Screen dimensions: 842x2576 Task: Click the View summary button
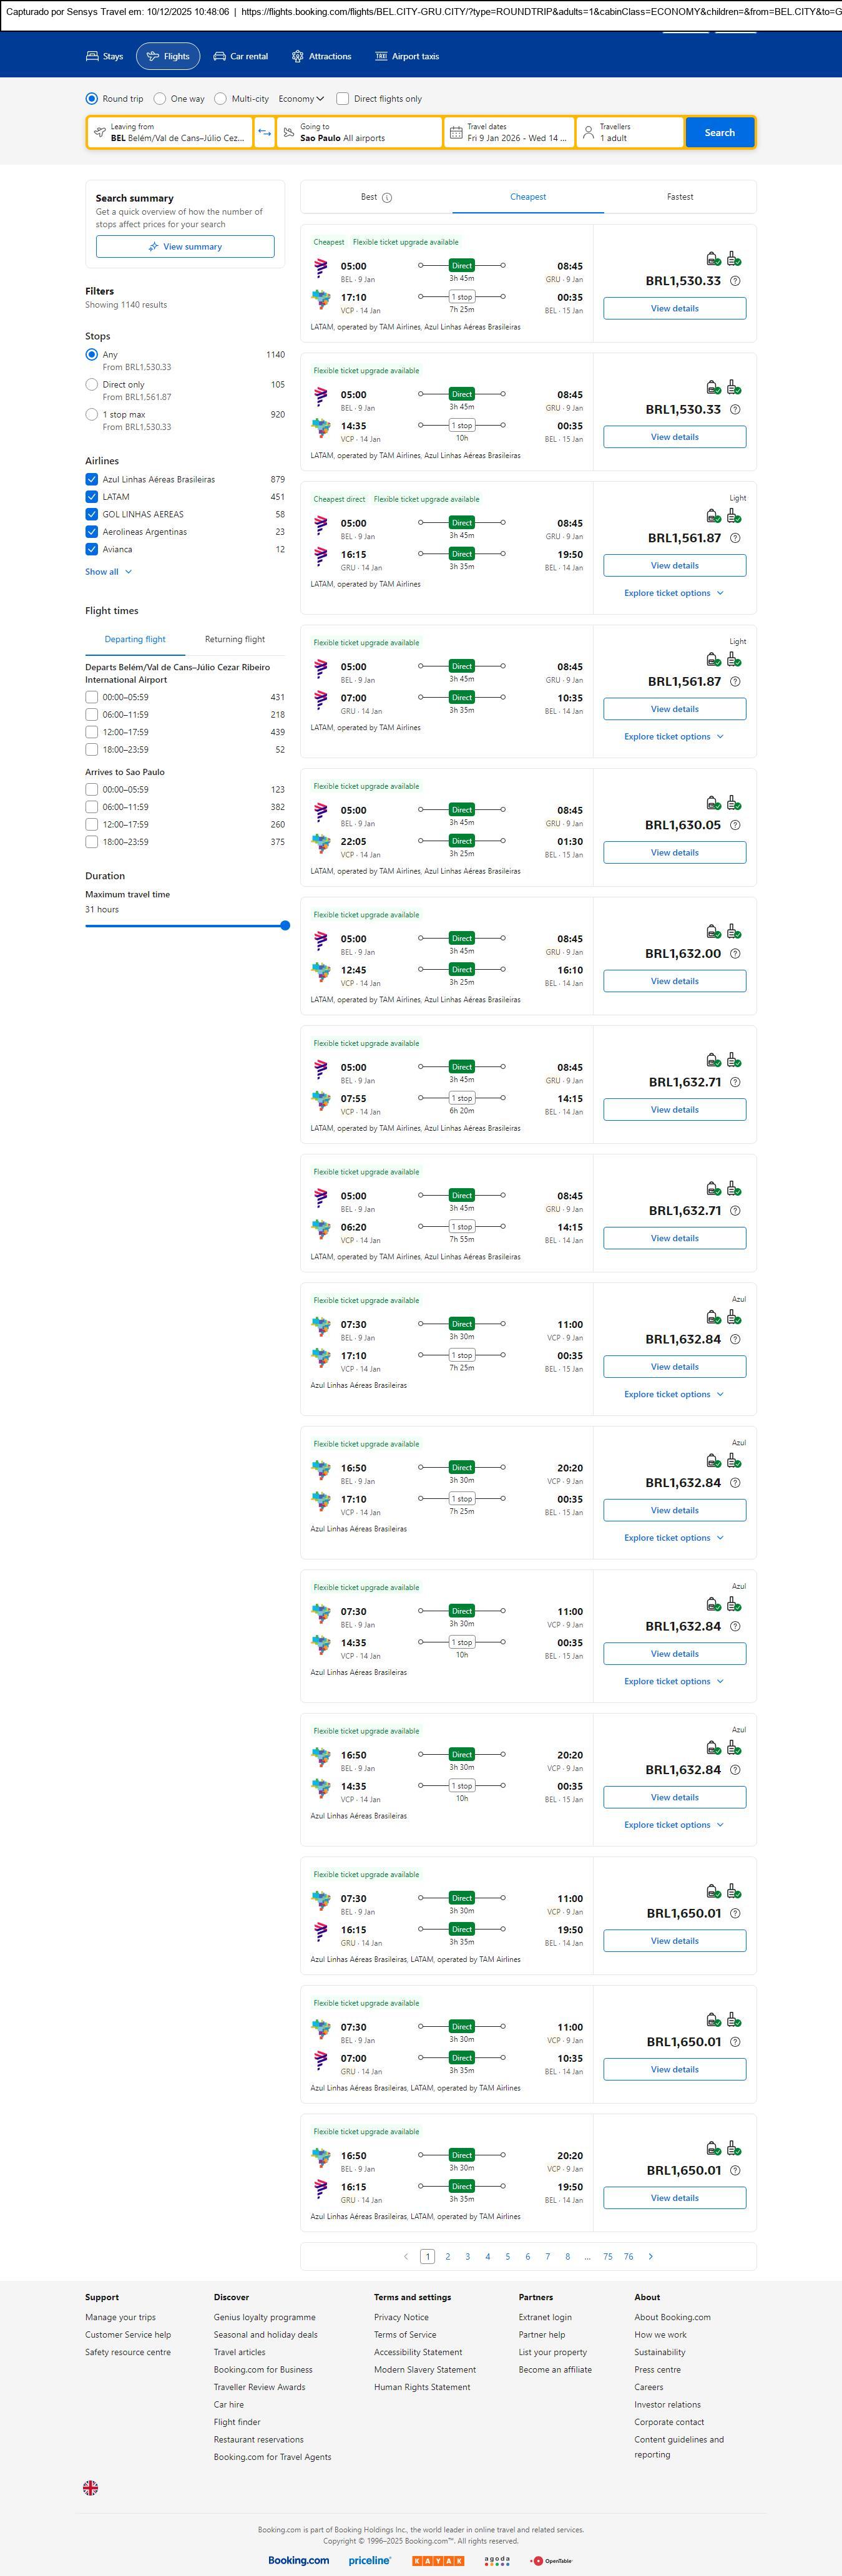tap(185, 247)
